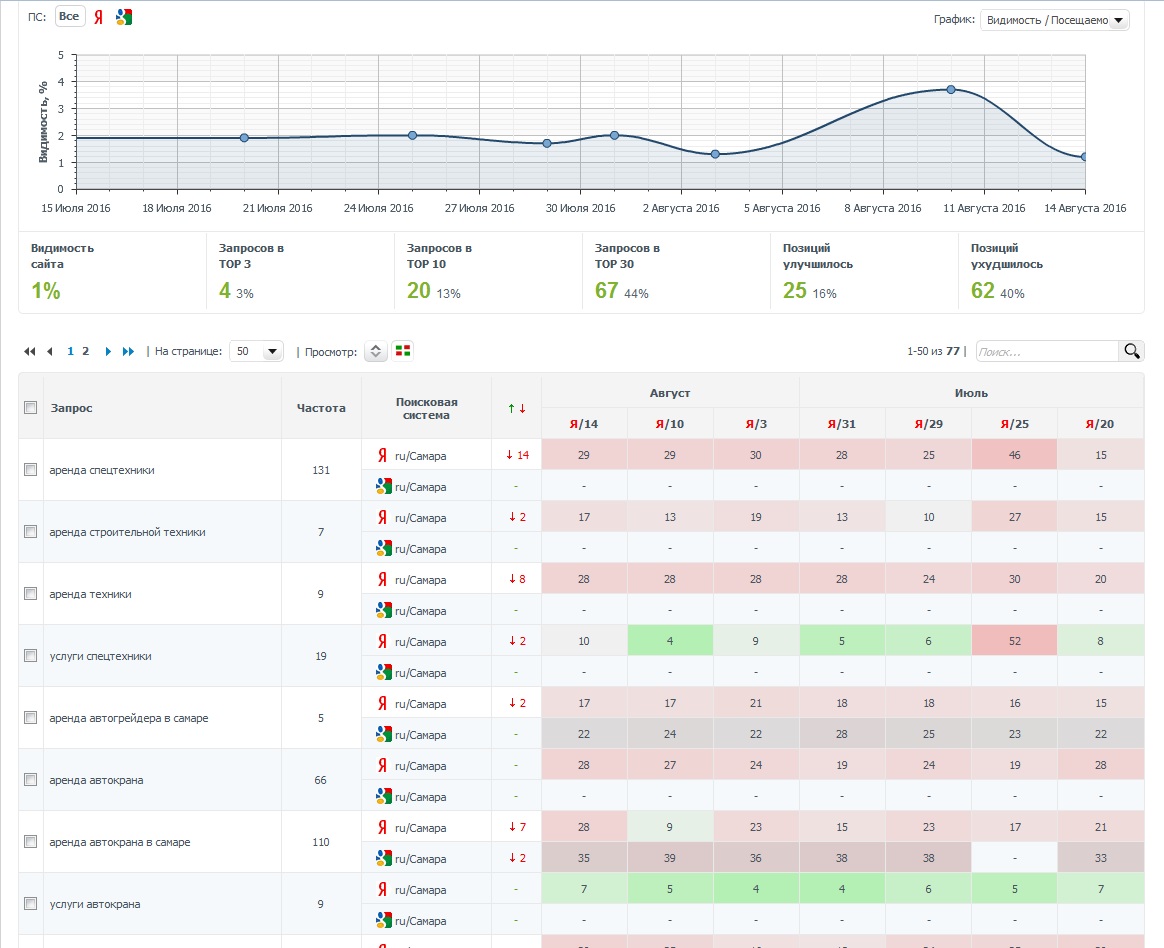Select the Я/31 date column

(842, 424)
